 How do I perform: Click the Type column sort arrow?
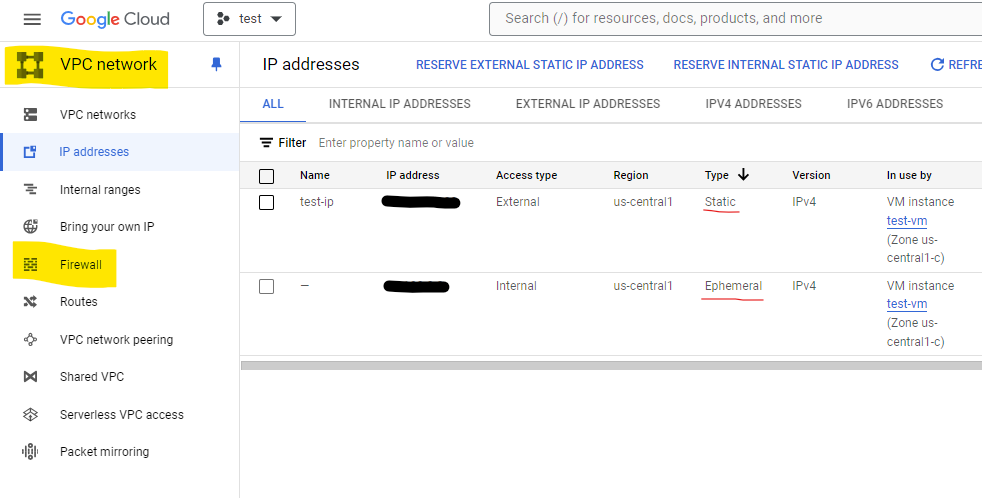click(743, 175)
